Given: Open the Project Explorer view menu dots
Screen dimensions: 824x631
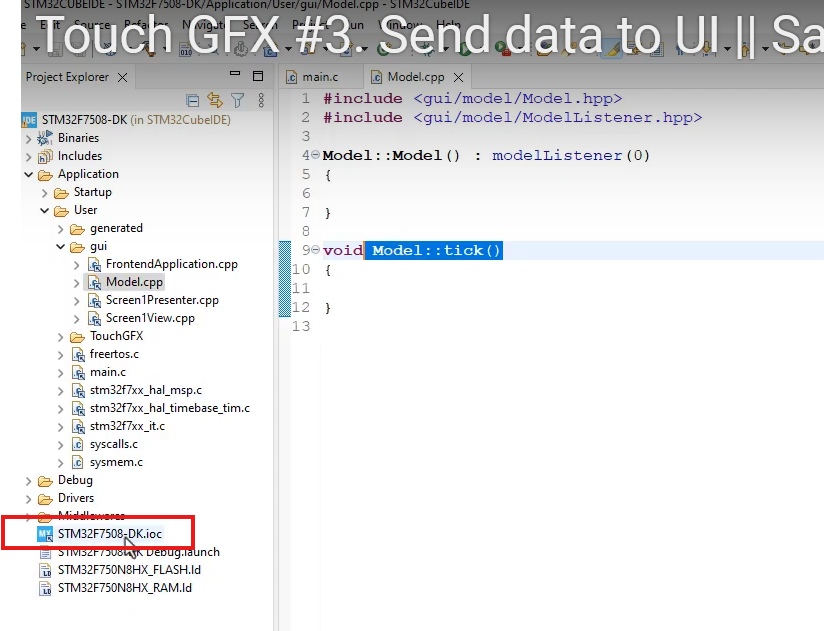Looking at the screenshot, I should pos(260,100).
